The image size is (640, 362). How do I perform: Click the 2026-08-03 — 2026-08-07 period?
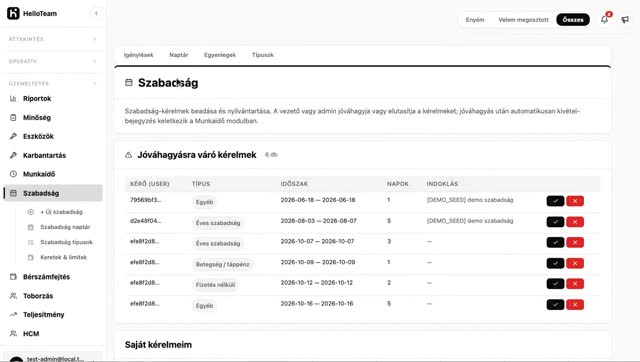click(318, 221)
